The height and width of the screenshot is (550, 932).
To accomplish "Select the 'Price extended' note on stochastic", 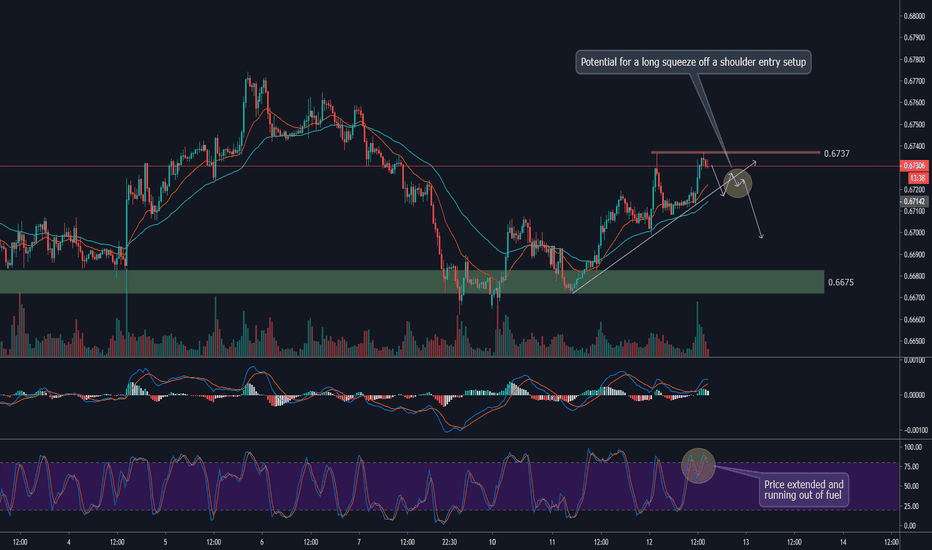I will pyautogui.click(x=804, y=490).
